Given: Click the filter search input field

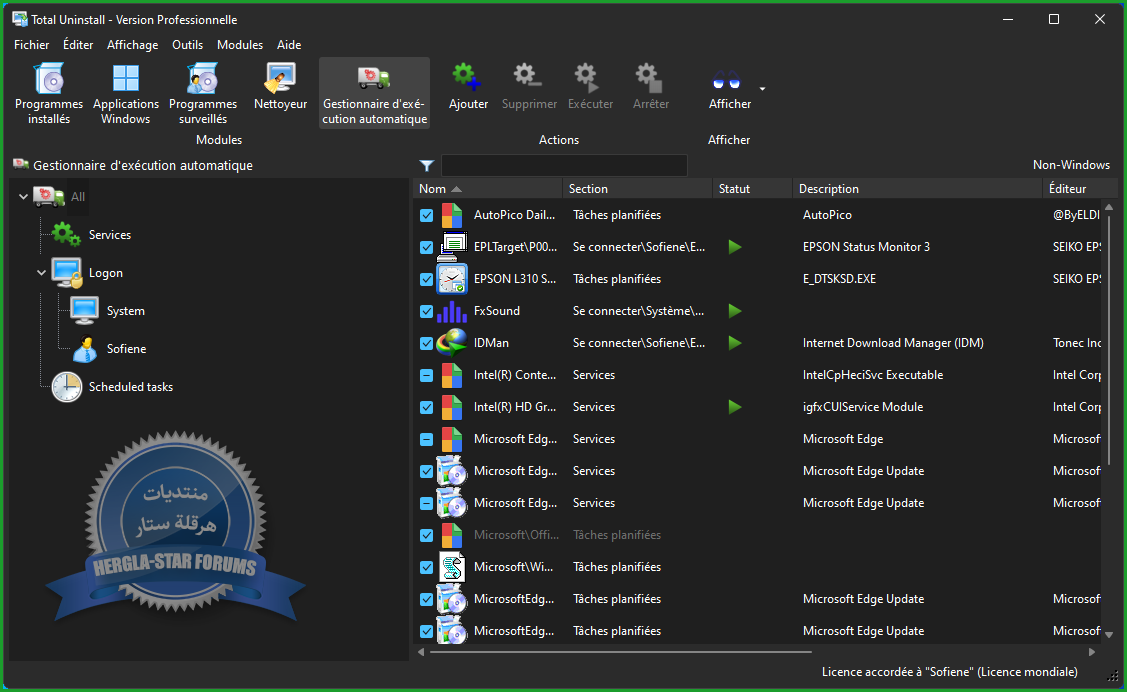Looking at the screenshot, I should point(564,165).
